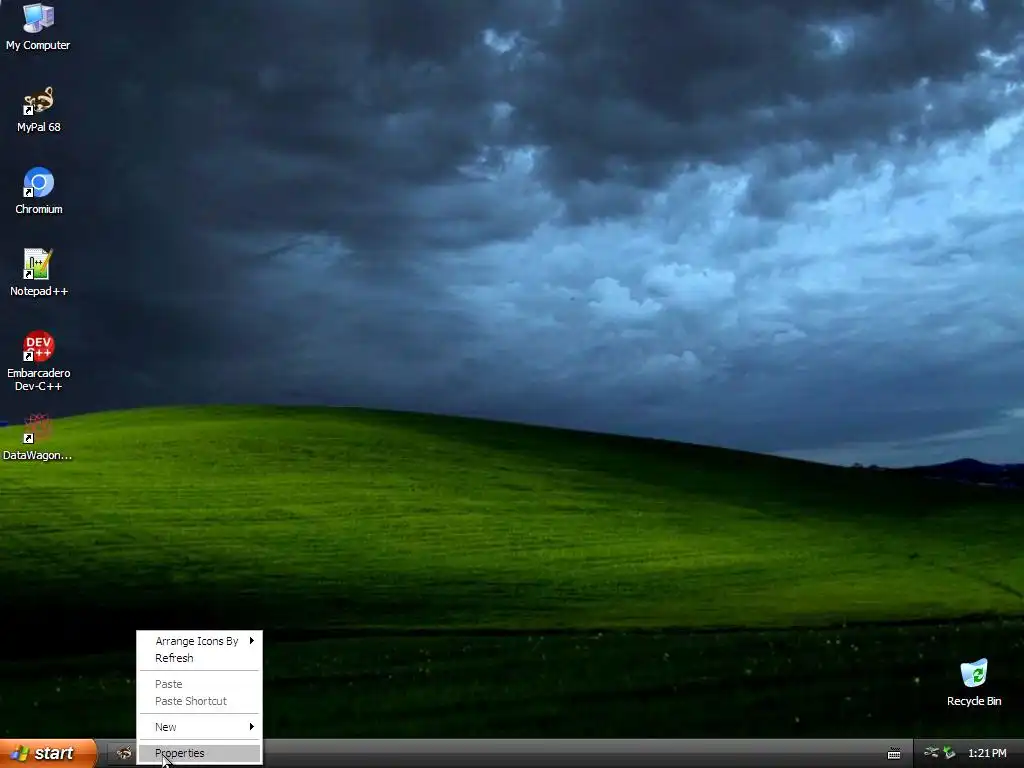The width and height of the screenshot is (1024, 768).
Task: Click the 1:21 PM taskbar clock
Action: (987, 753)
